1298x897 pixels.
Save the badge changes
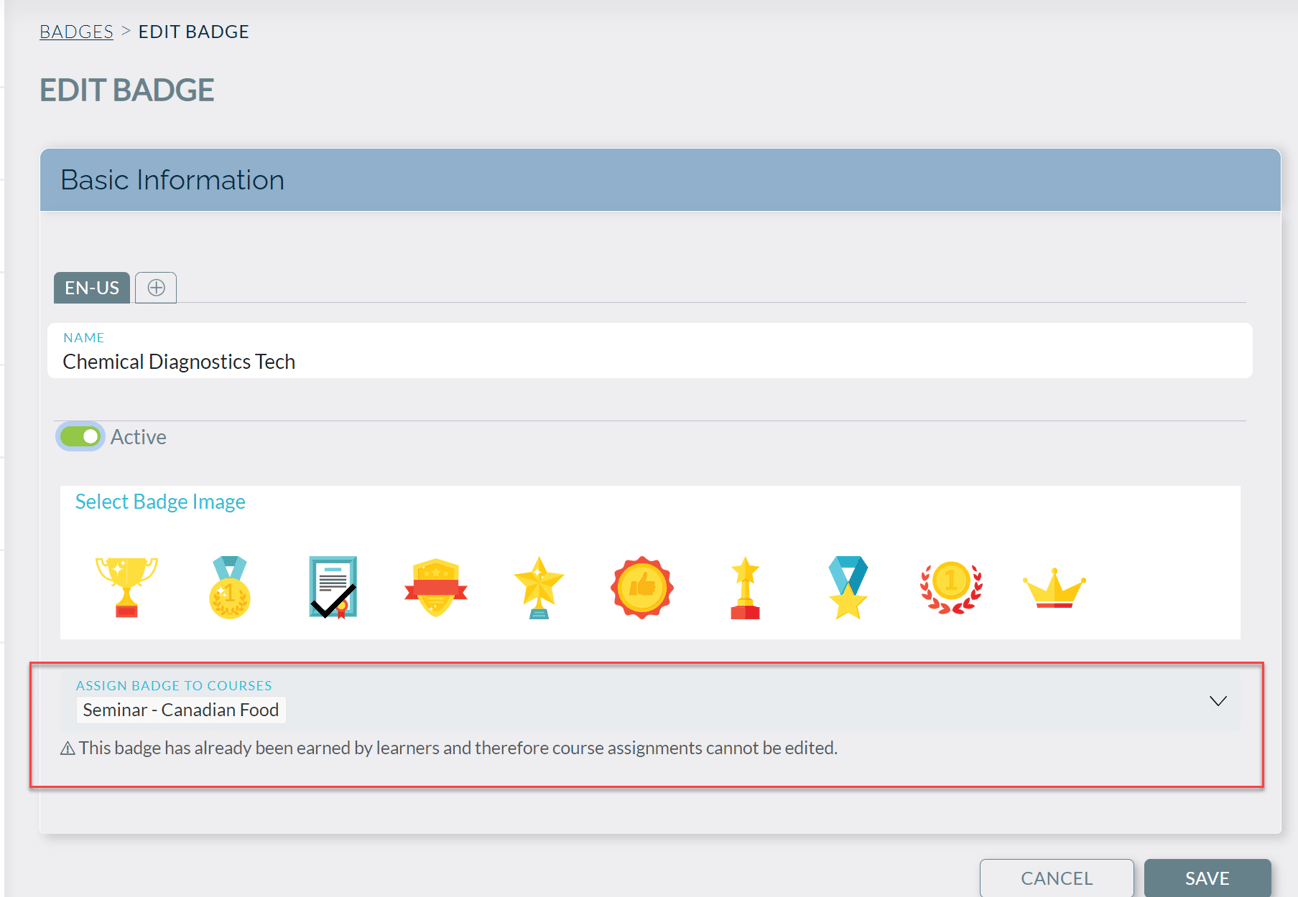click(x=1207, y=878)
